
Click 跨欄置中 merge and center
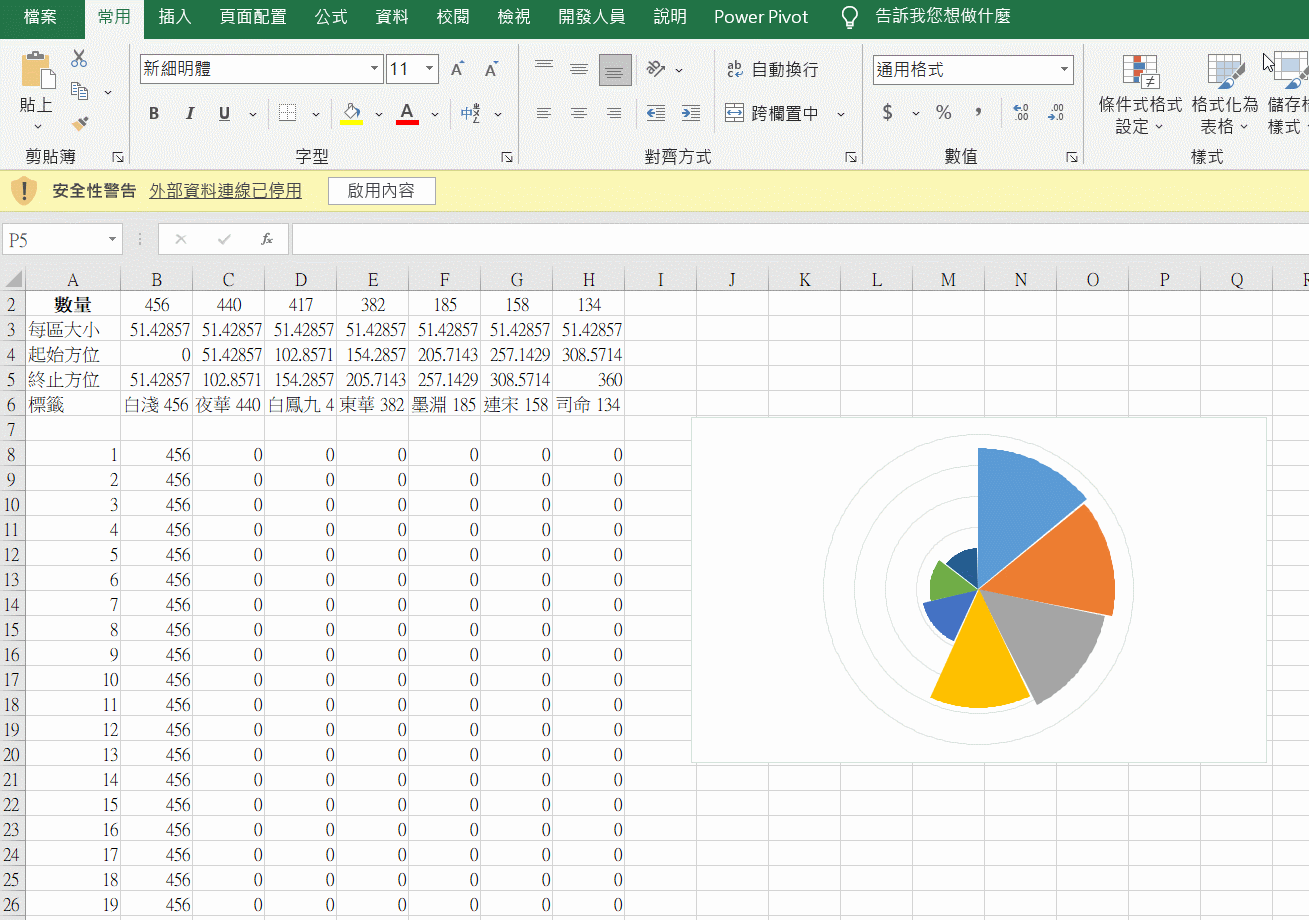click(x=772, y=114)
